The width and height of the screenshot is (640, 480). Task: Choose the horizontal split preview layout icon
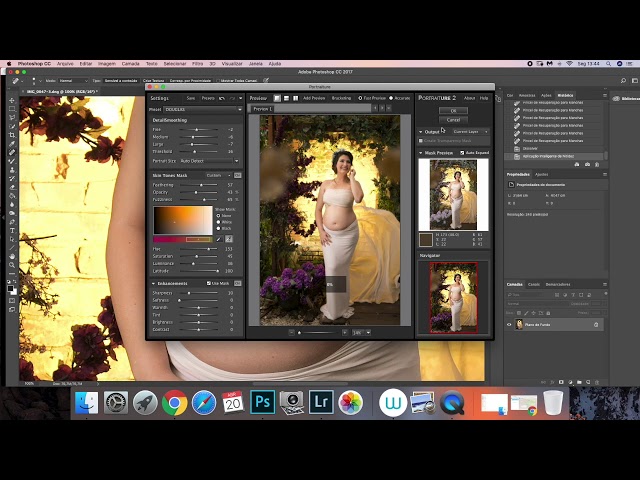point(287,98)
